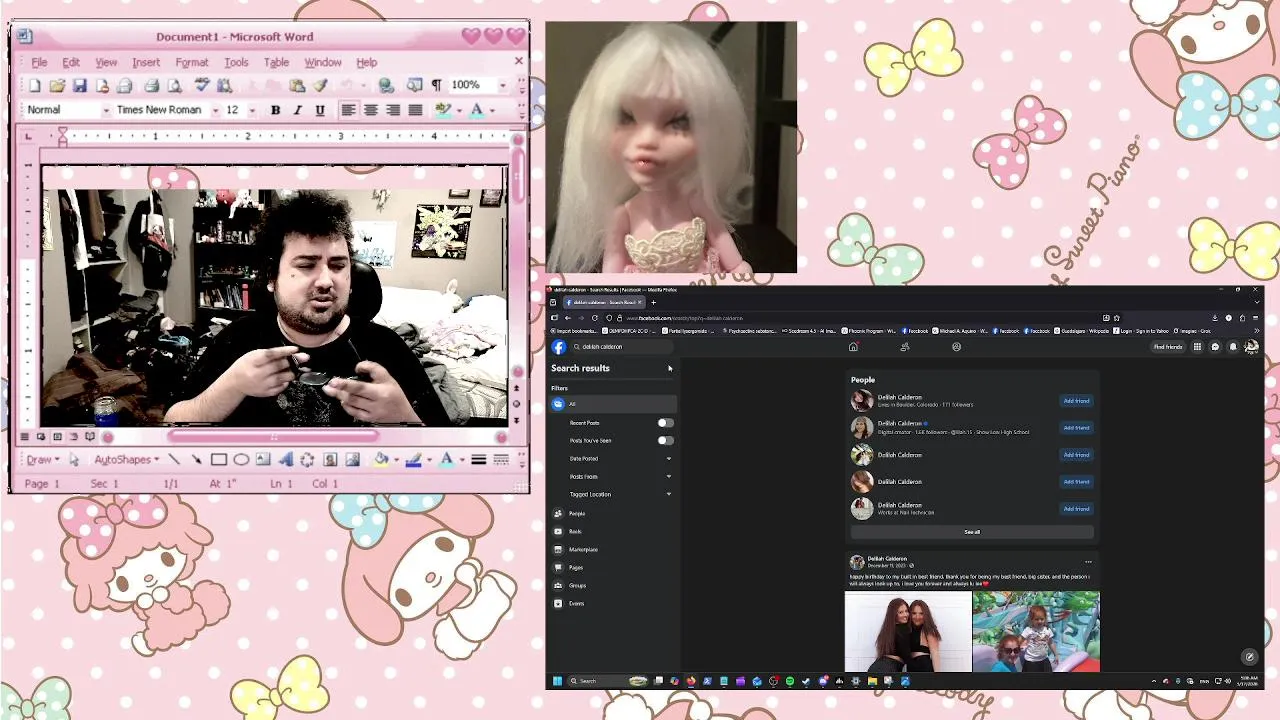Open the 100% zoom dropdown
Viewport: 1280px width, 720px height.
(x=502, y=86)
